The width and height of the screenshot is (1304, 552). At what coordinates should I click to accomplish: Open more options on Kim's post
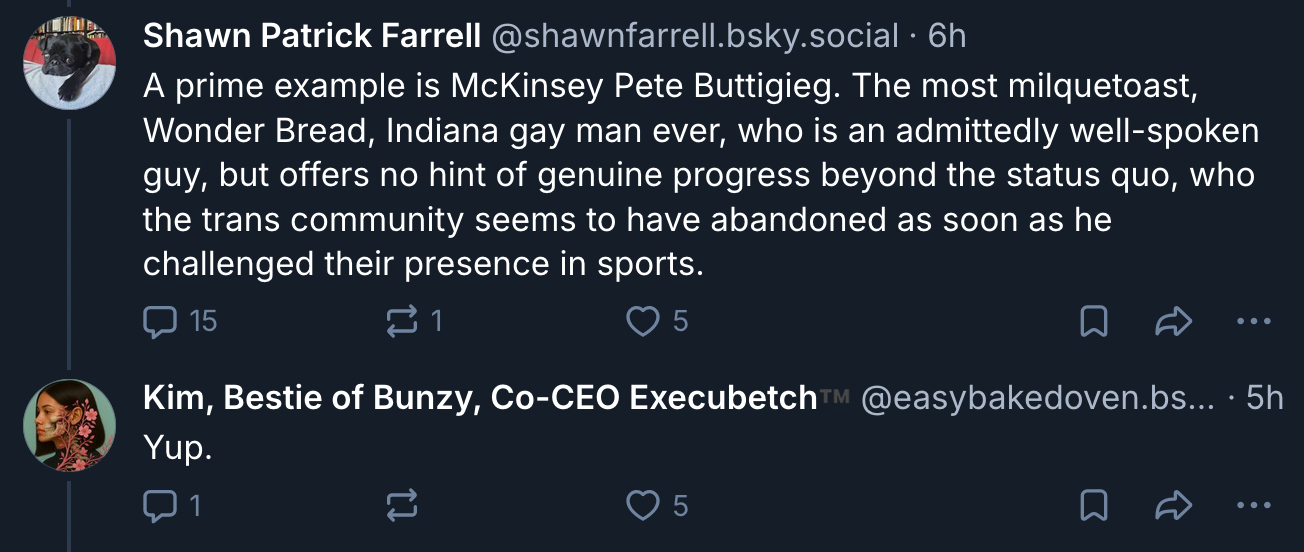pyautogui.click(x=1253, y=507)
